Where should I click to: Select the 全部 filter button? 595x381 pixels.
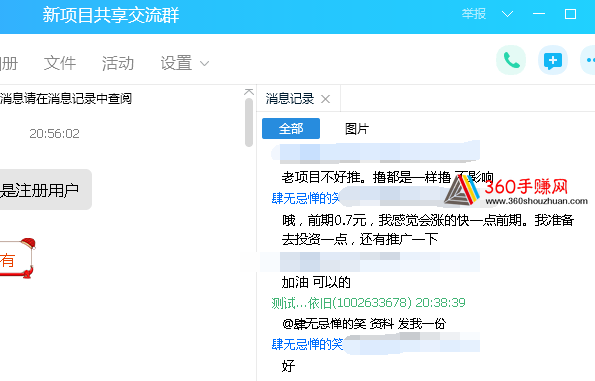pos(291,129)
